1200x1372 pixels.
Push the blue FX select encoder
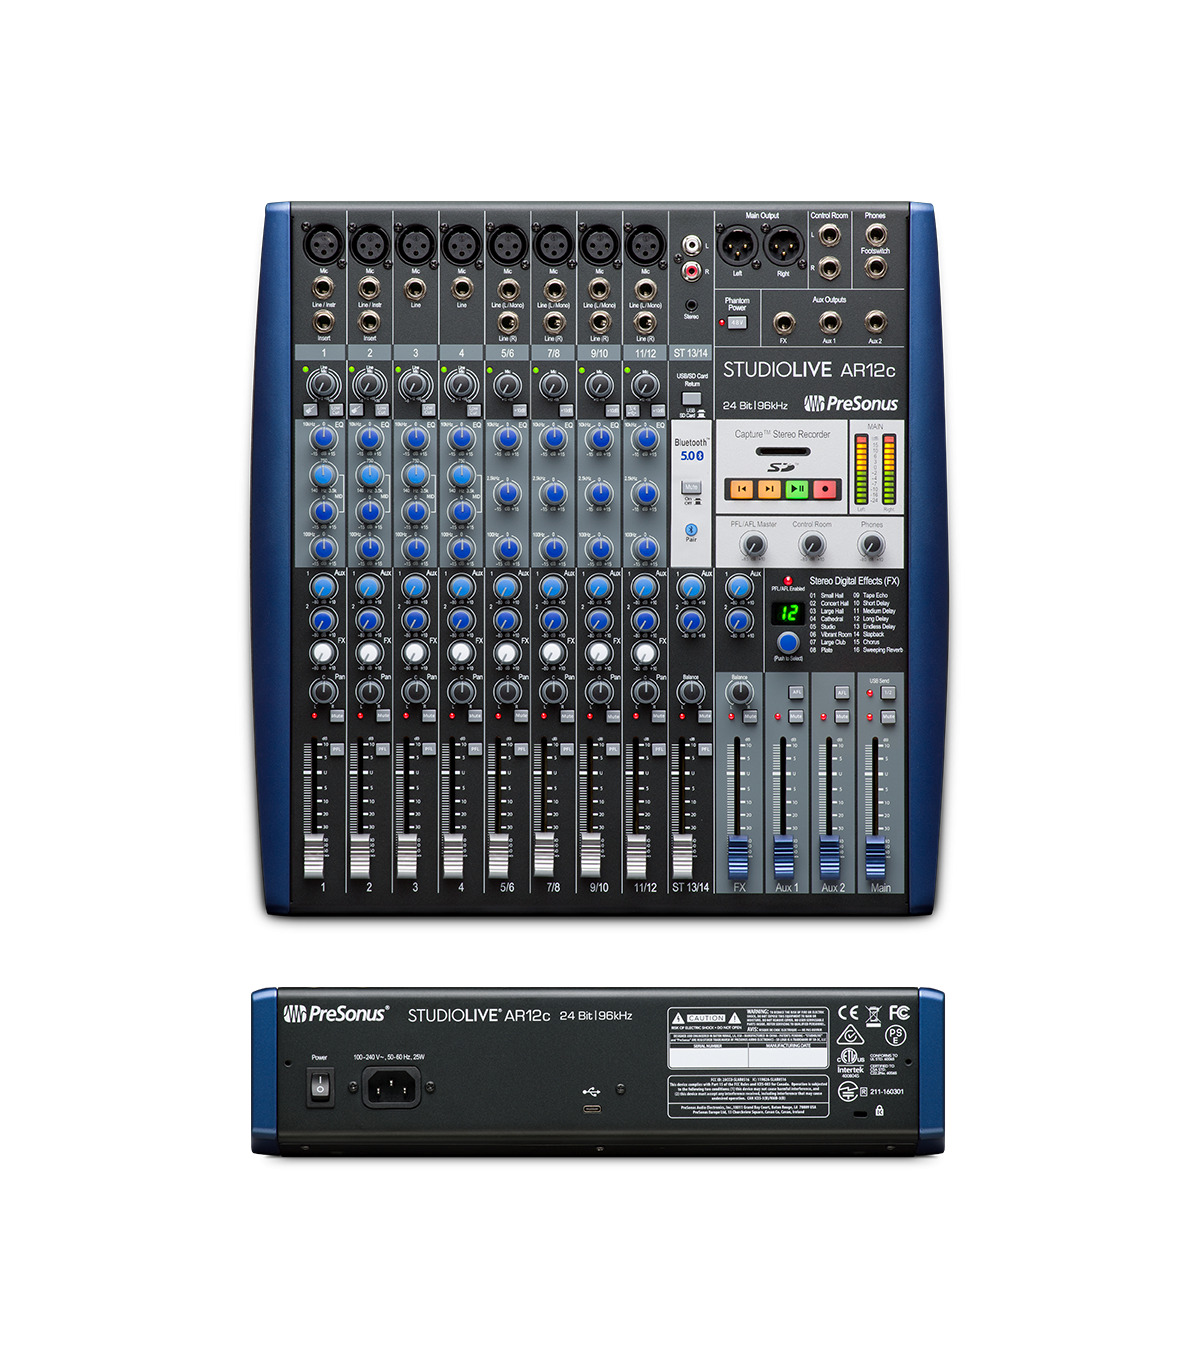tap(788, 641)
